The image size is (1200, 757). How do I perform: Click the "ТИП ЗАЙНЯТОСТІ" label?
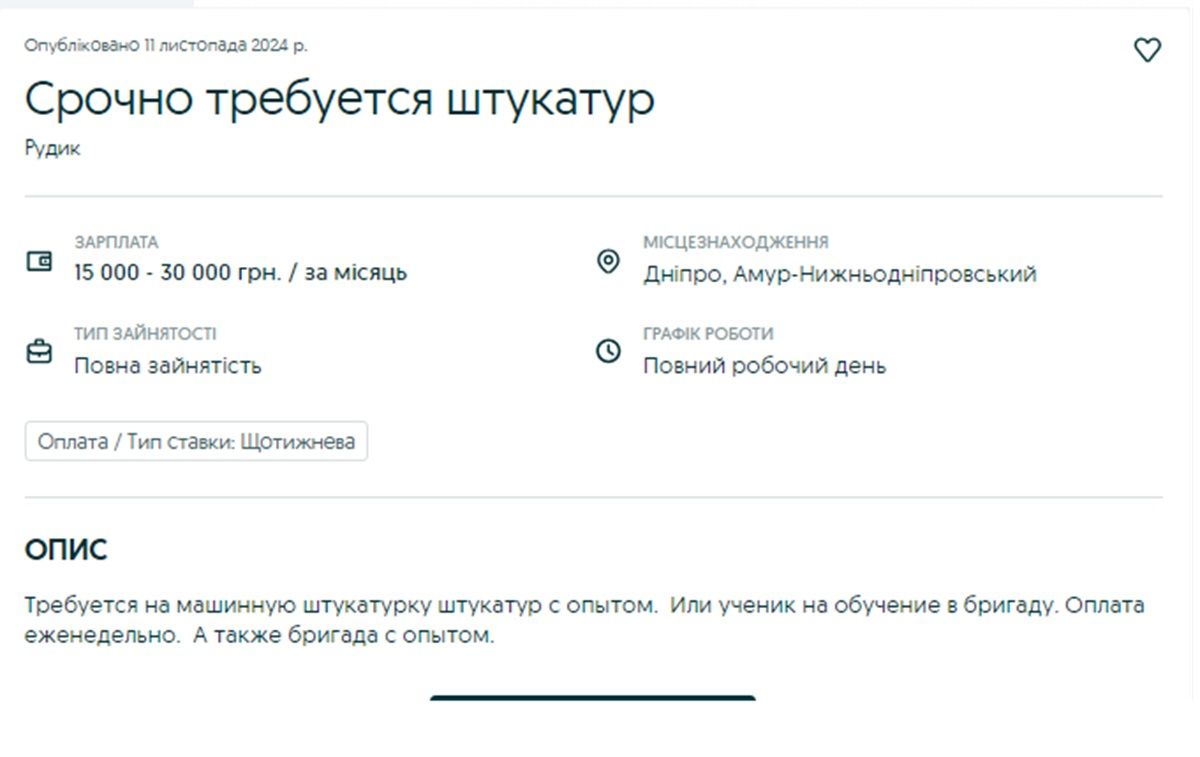[x=145, y=334]
